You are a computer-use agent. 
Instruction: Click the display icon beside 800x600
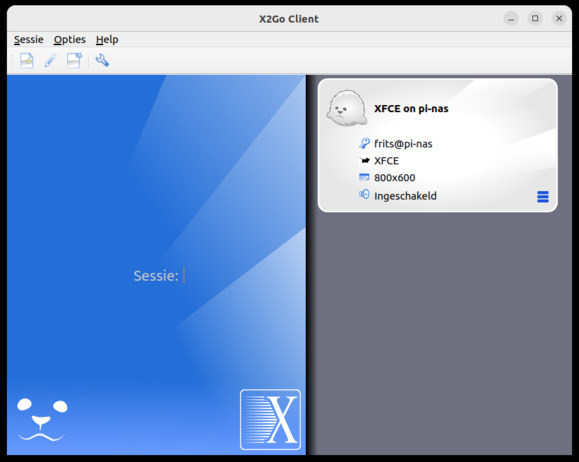tap(364, 177)
